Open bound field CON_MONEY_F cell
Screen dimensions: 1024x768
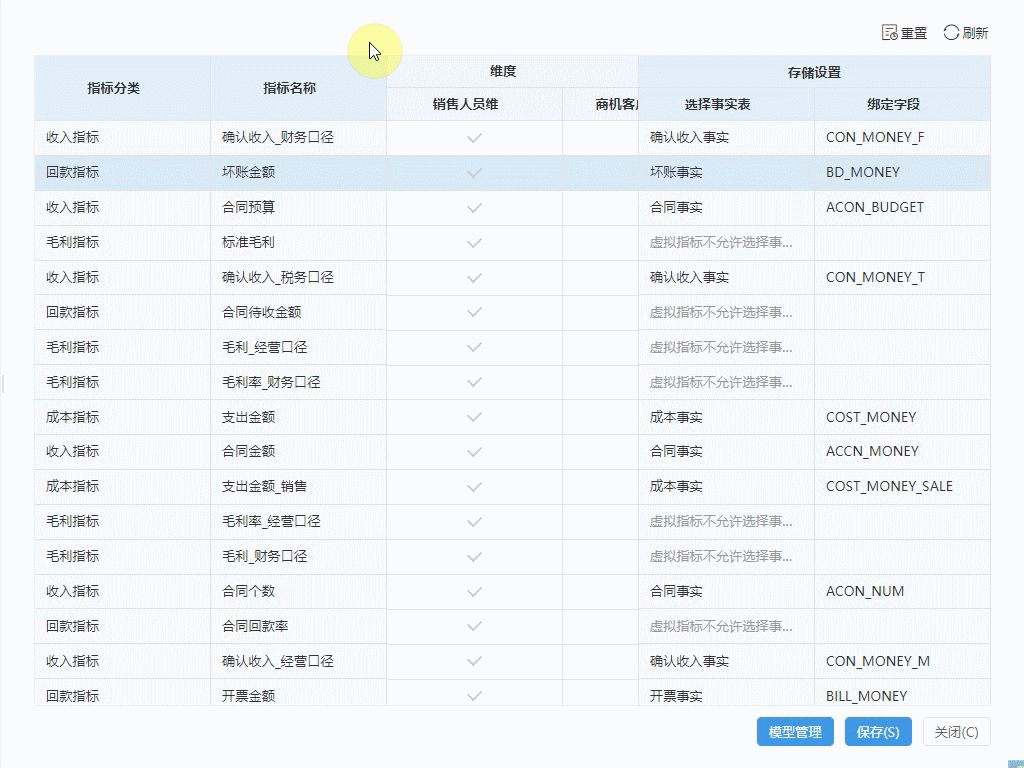tap(903, 138)
